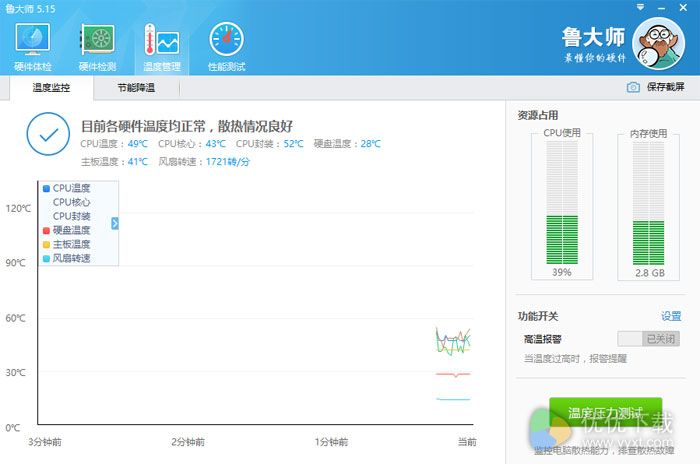
Task: Click the 目前各硬件温度均正常 headline
Action: click(x=187, y=126)
